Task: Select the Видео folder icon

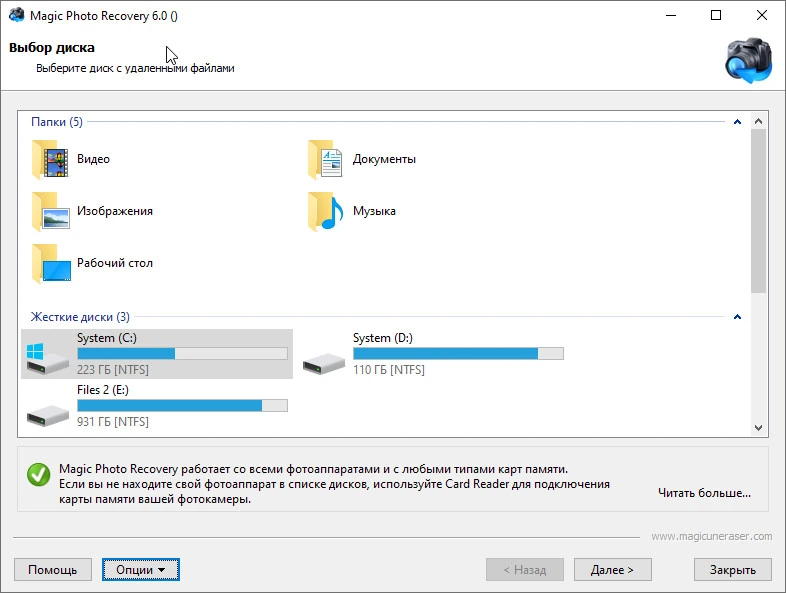Action: coord(50,159)
